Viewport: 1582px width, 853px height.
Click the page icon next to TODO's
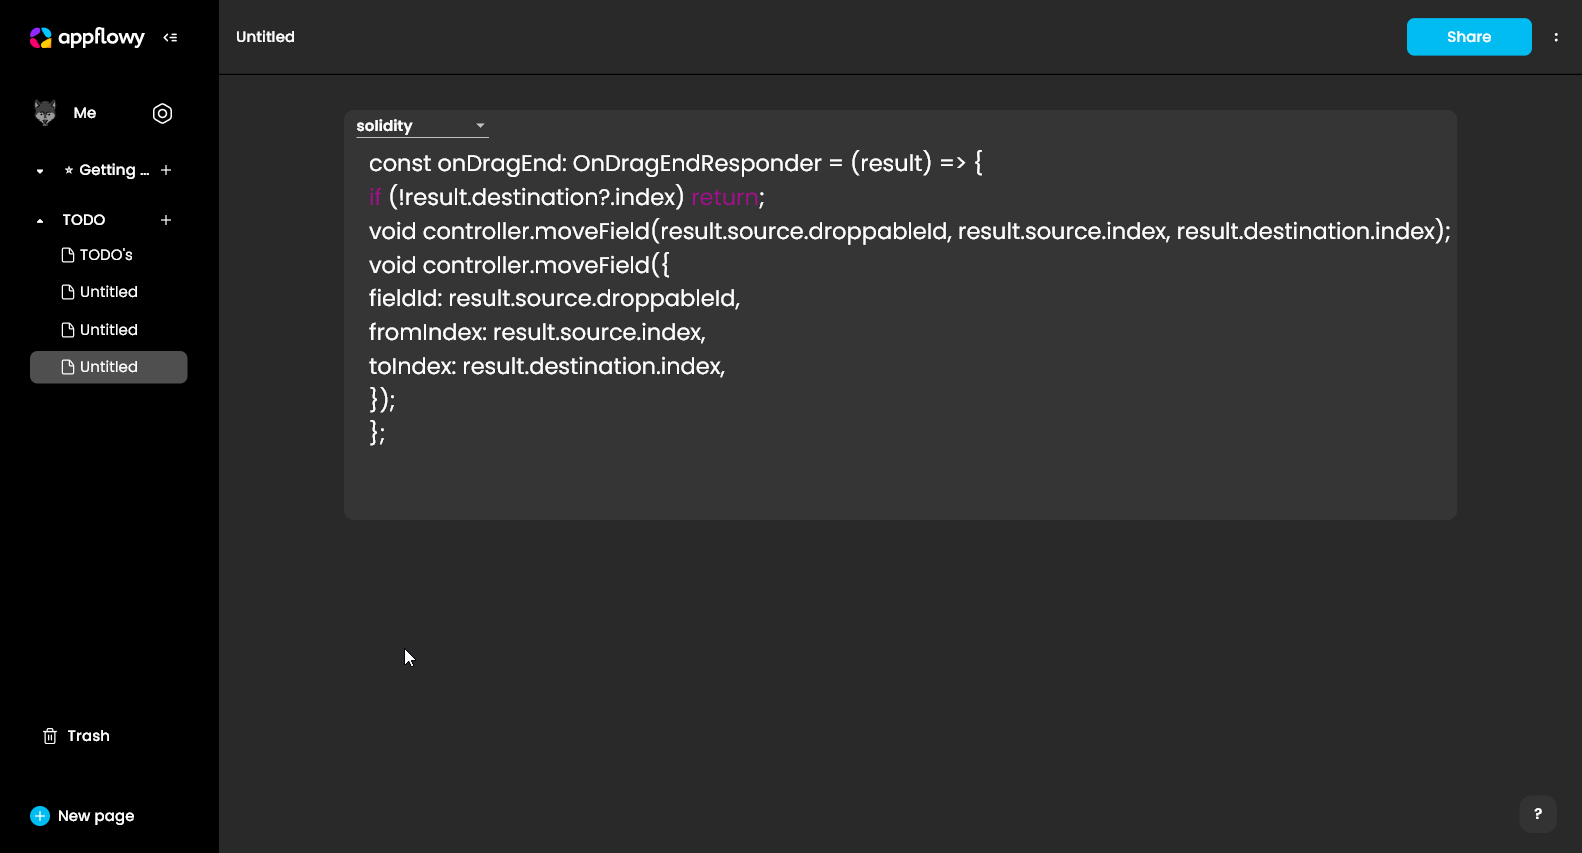point(66,254)
